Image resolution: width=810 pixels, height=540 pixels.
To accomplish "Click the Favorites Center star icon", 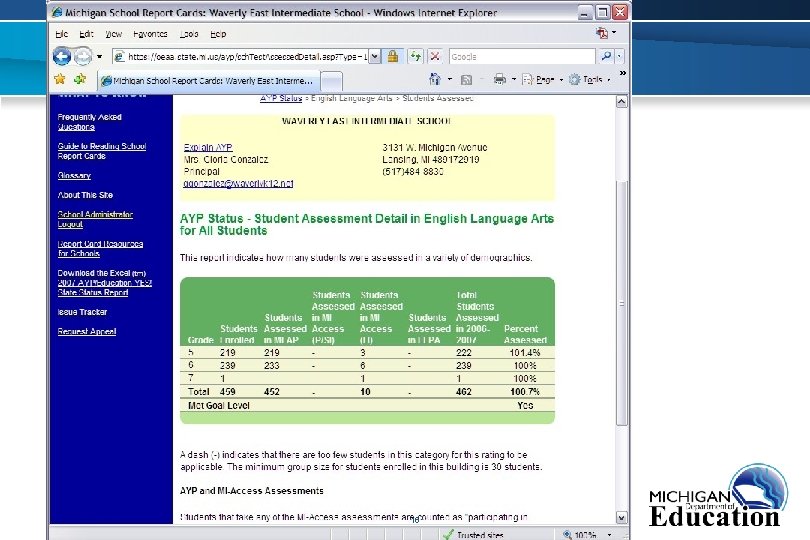I will coord(60,79).
